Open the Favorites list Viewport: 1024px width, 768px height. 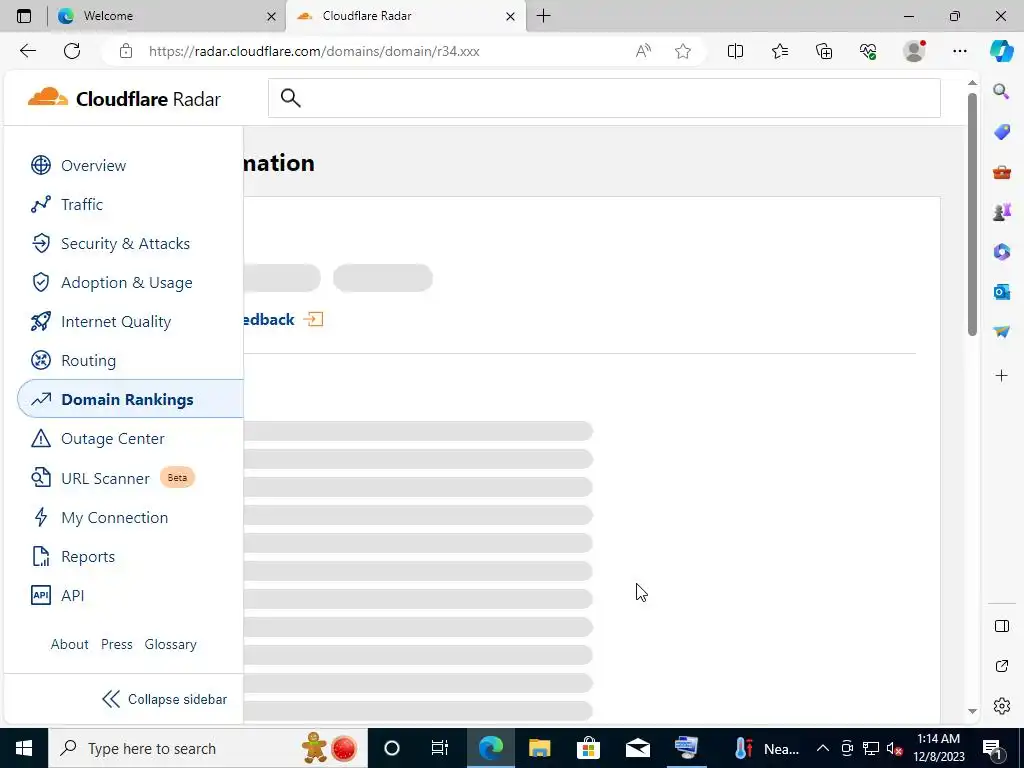click(x=780, y=51)
